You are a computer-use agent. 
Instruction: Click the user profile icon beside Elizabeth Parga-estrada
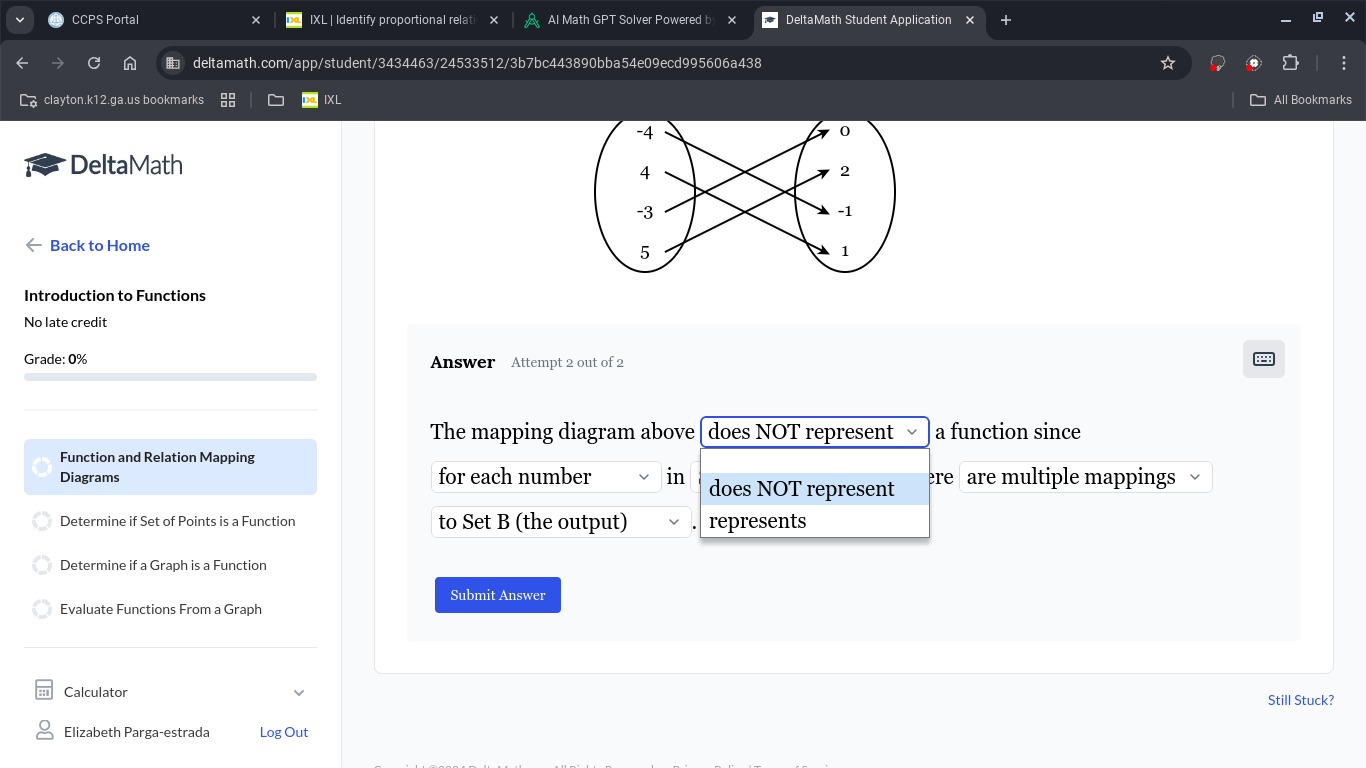[44, 731]
